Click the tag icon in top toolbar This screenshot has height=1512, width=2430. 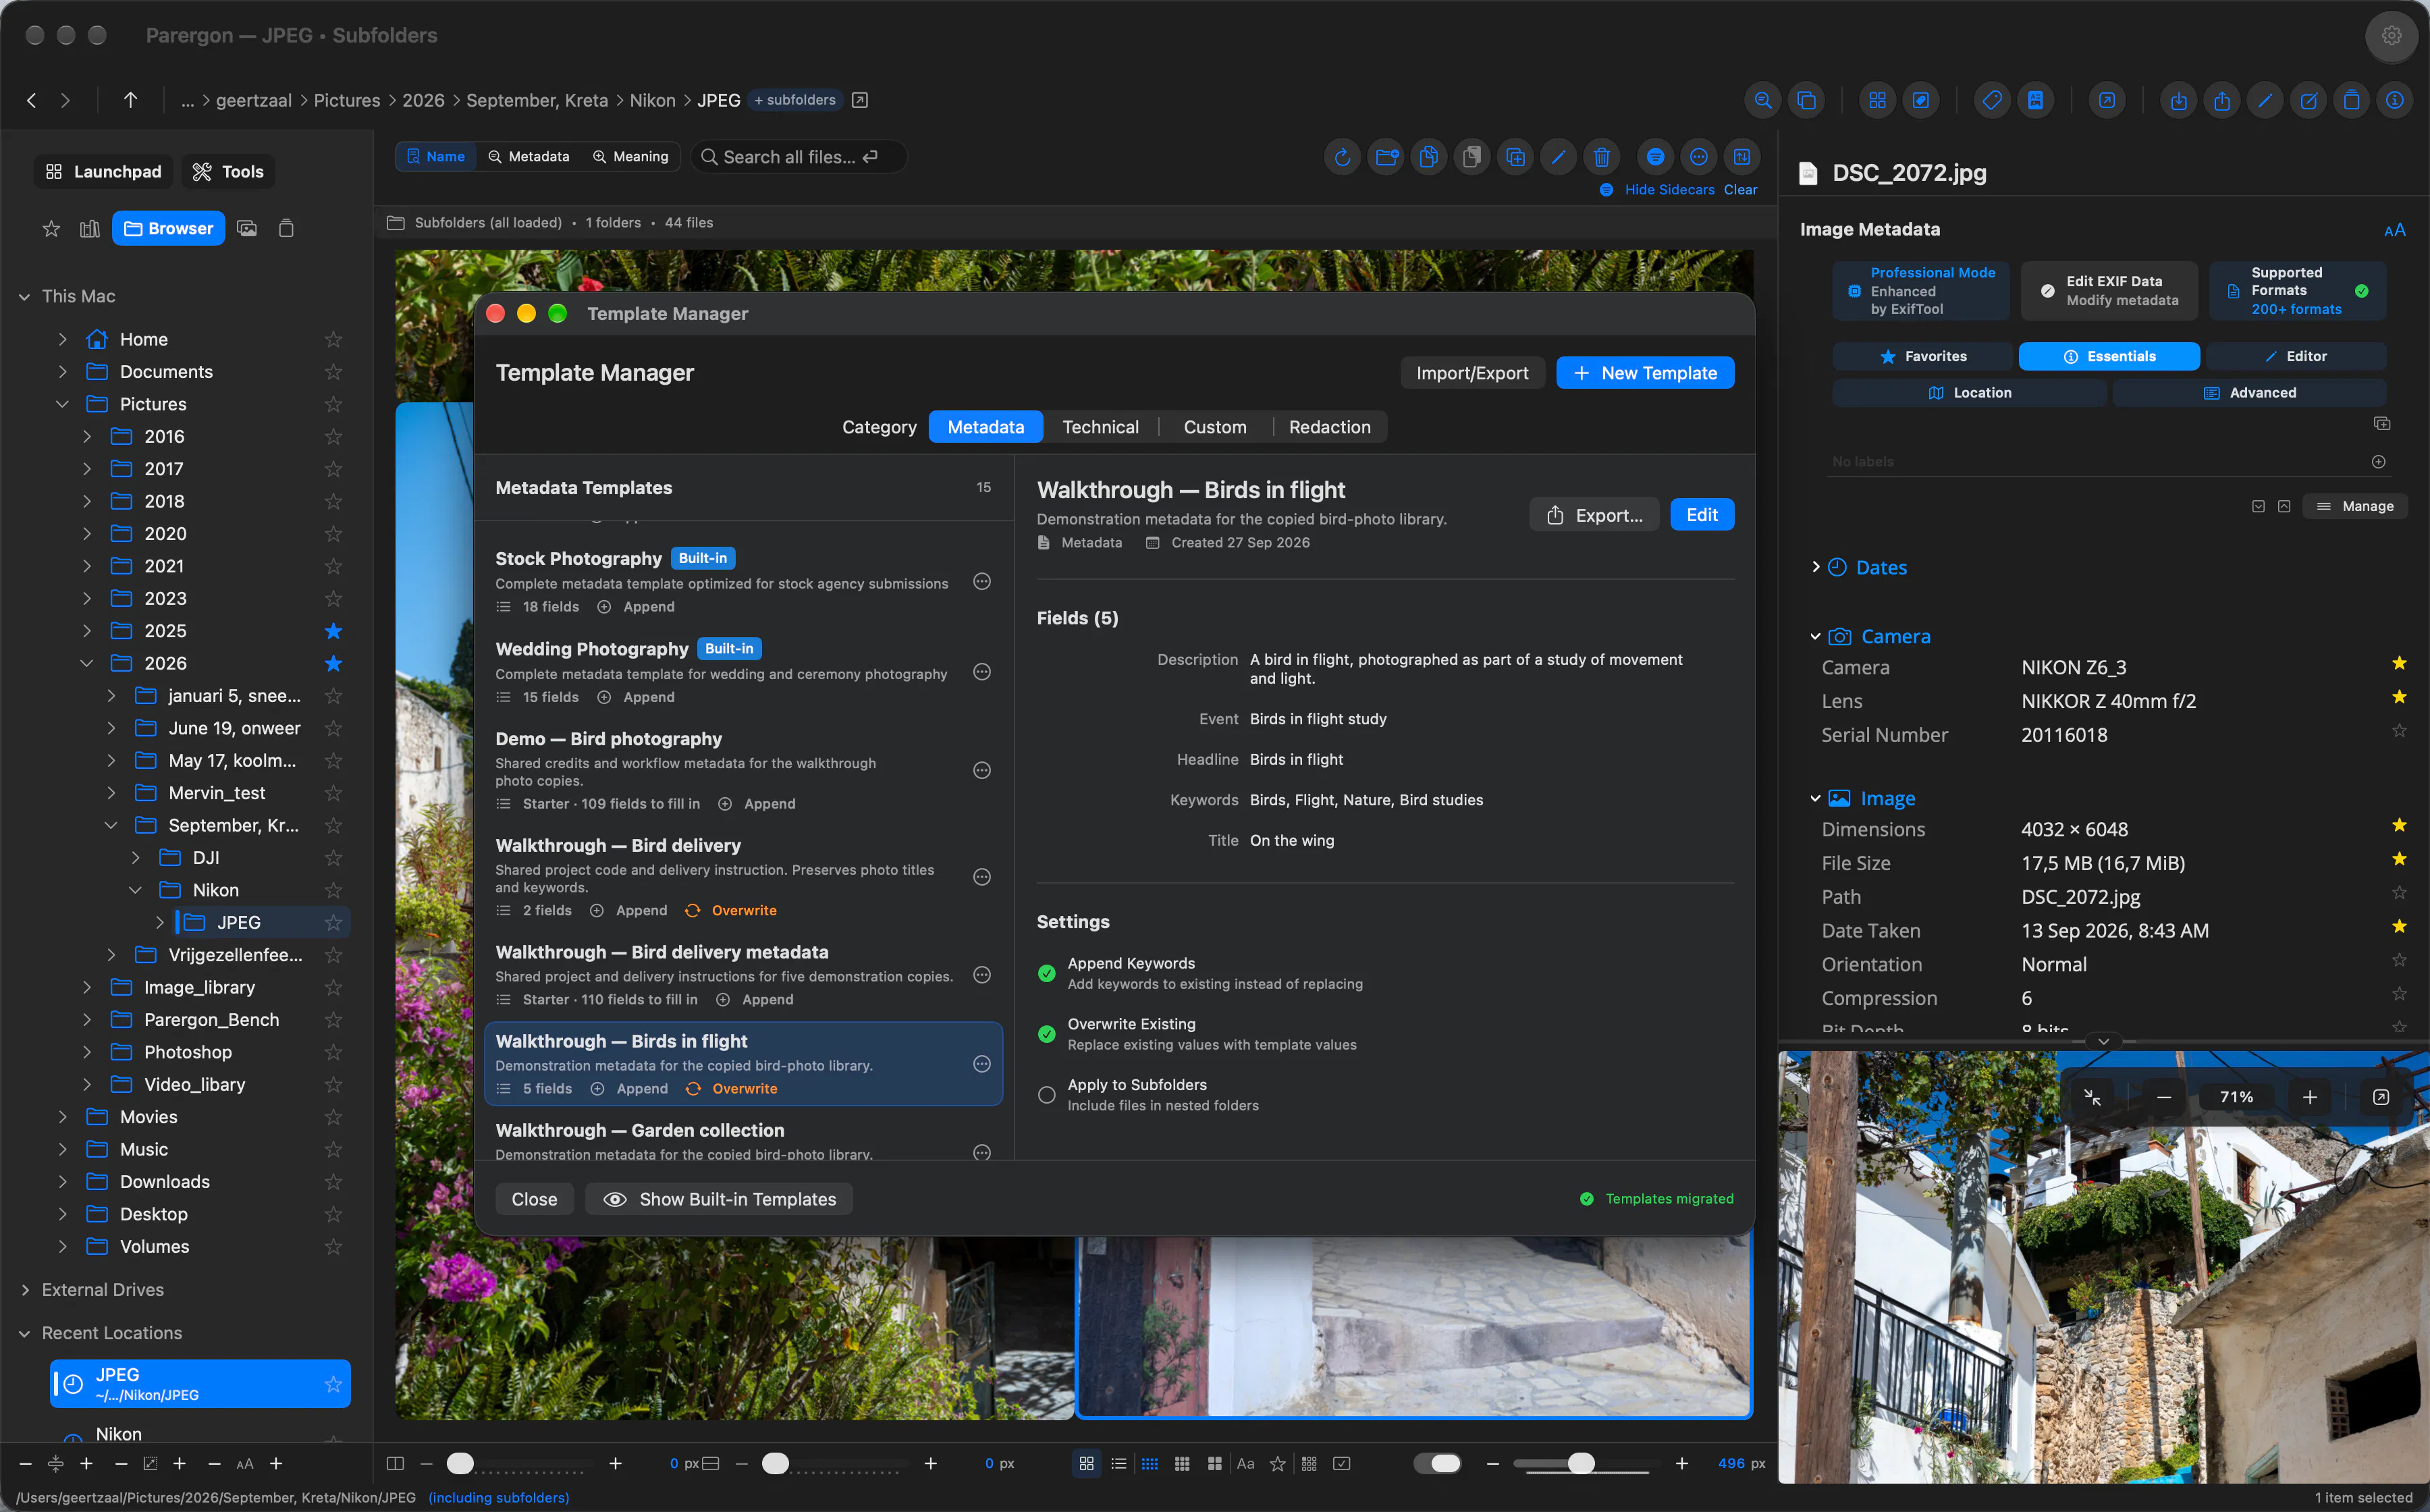pyautogui.click(x=1992, y=100)
